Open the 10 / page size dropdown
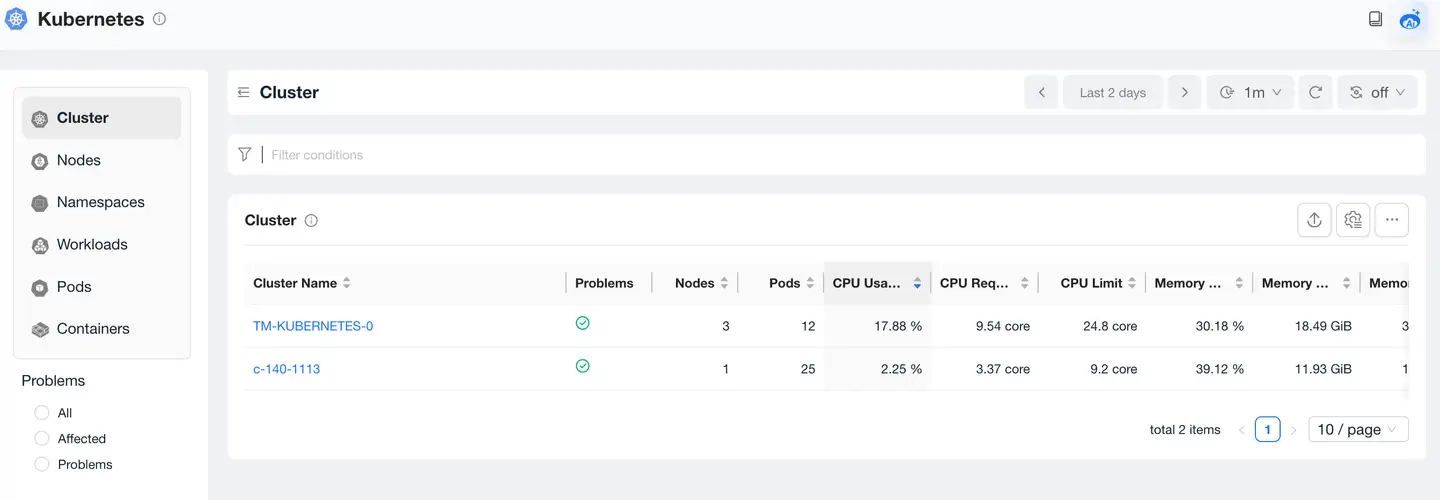This screenshot has height=500, width=1440. 1359,430
